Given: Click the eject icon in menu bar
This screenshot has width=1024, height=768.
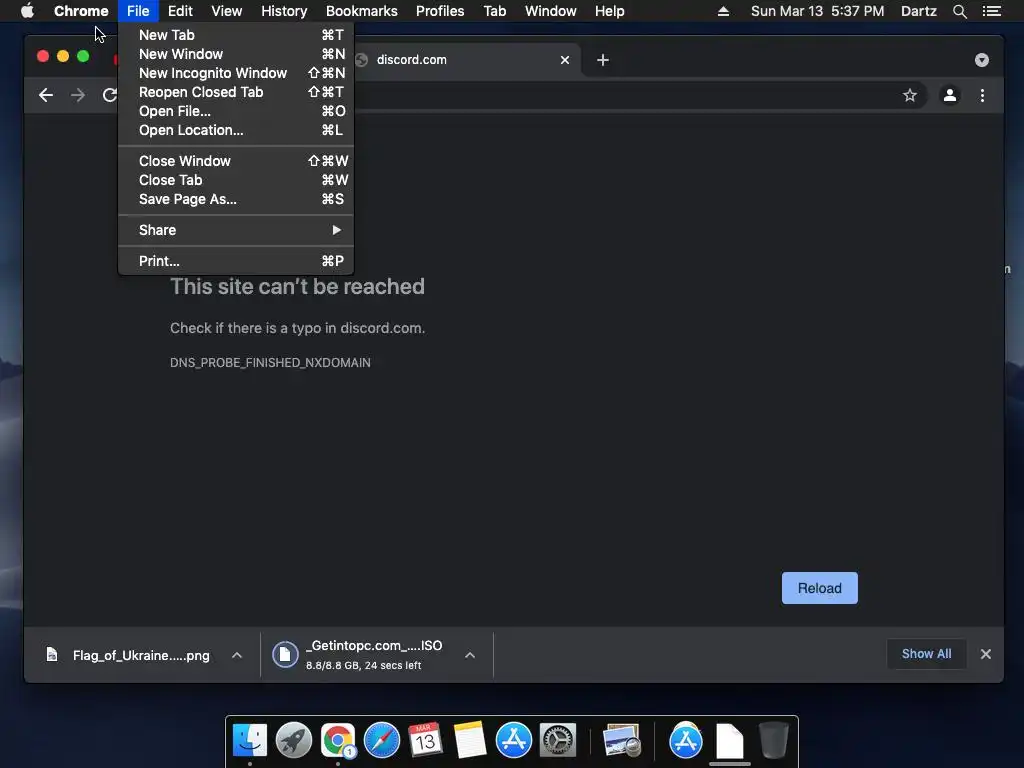Looking at the screenshot, I should [x=723, y=11].
